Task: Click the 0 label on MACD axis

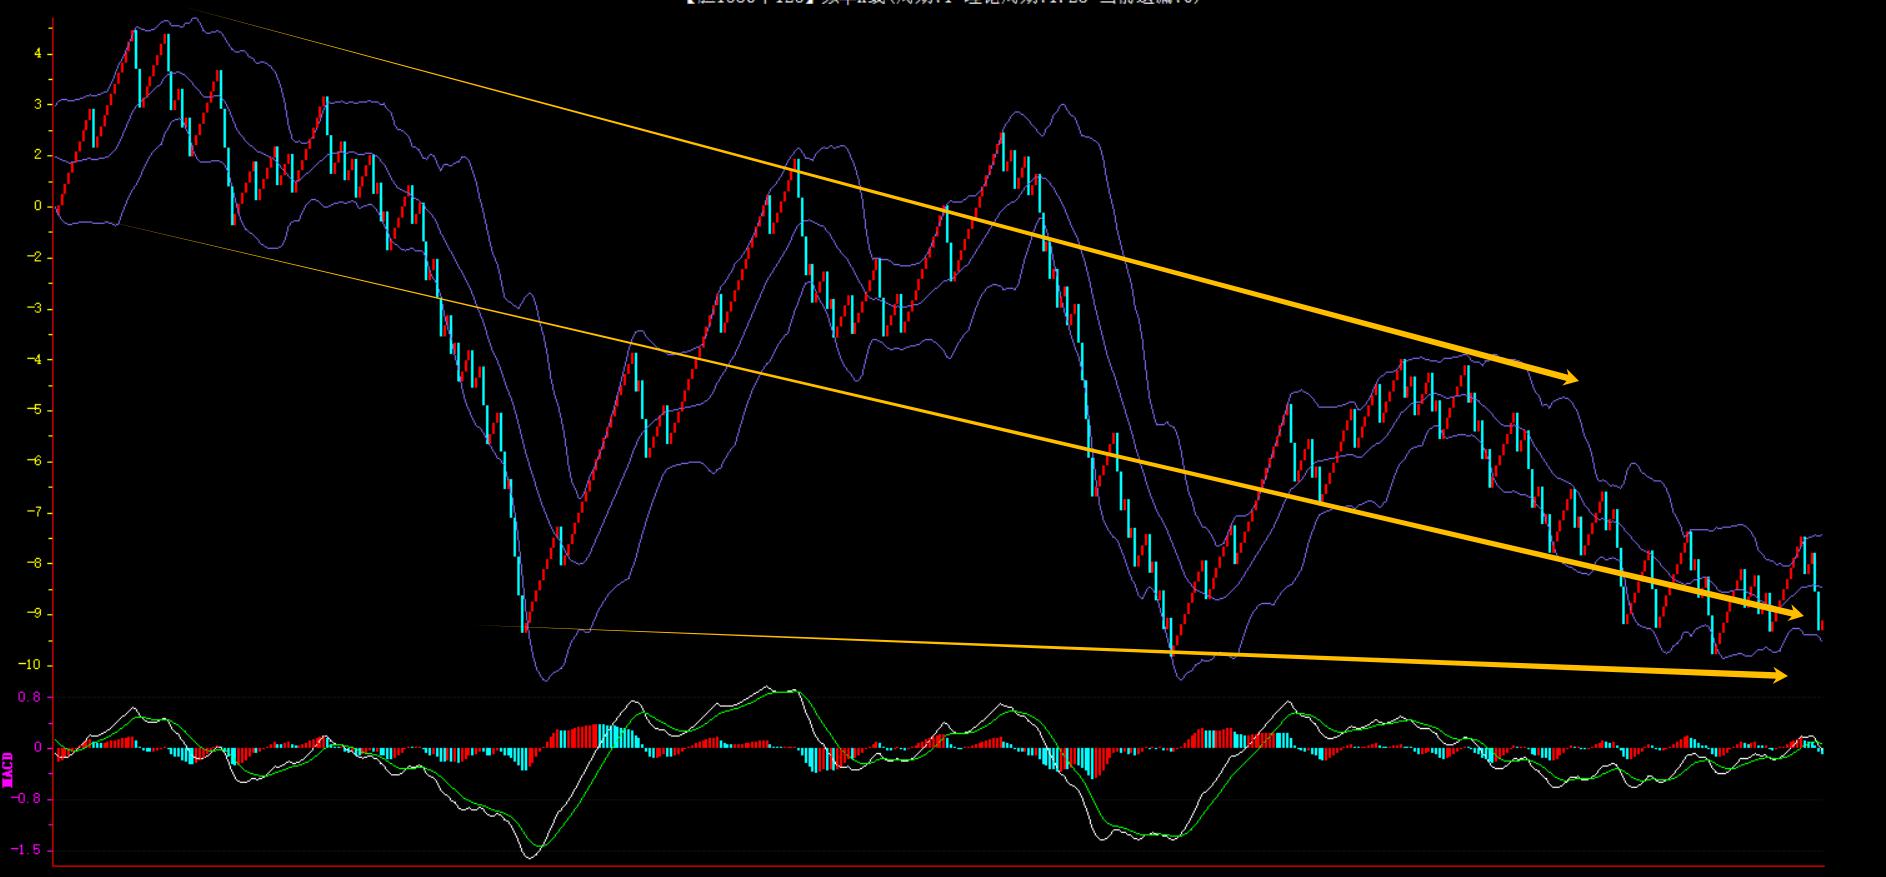Action: tap(38, 748)
